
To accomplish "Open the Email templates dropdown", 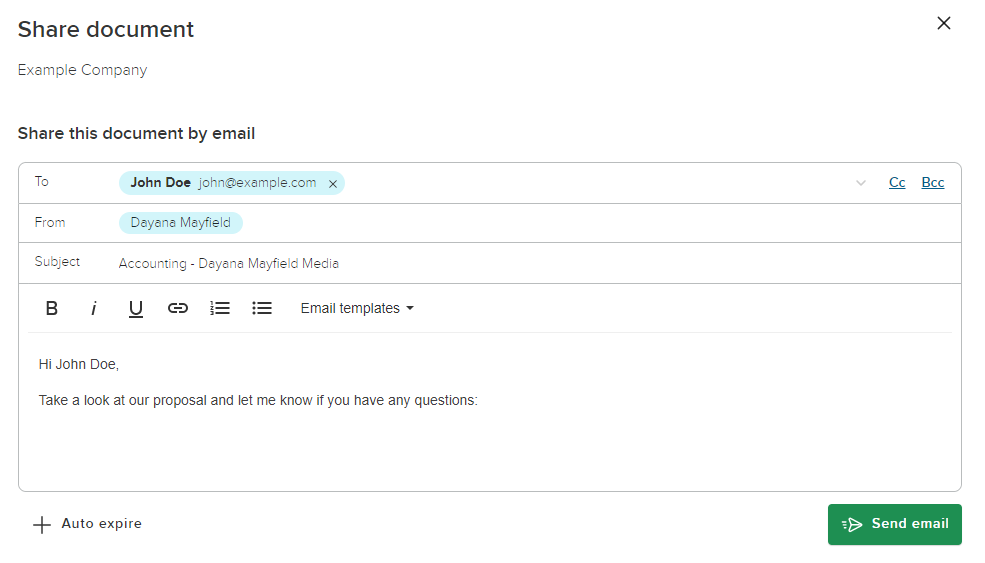I will click(357, 309).
